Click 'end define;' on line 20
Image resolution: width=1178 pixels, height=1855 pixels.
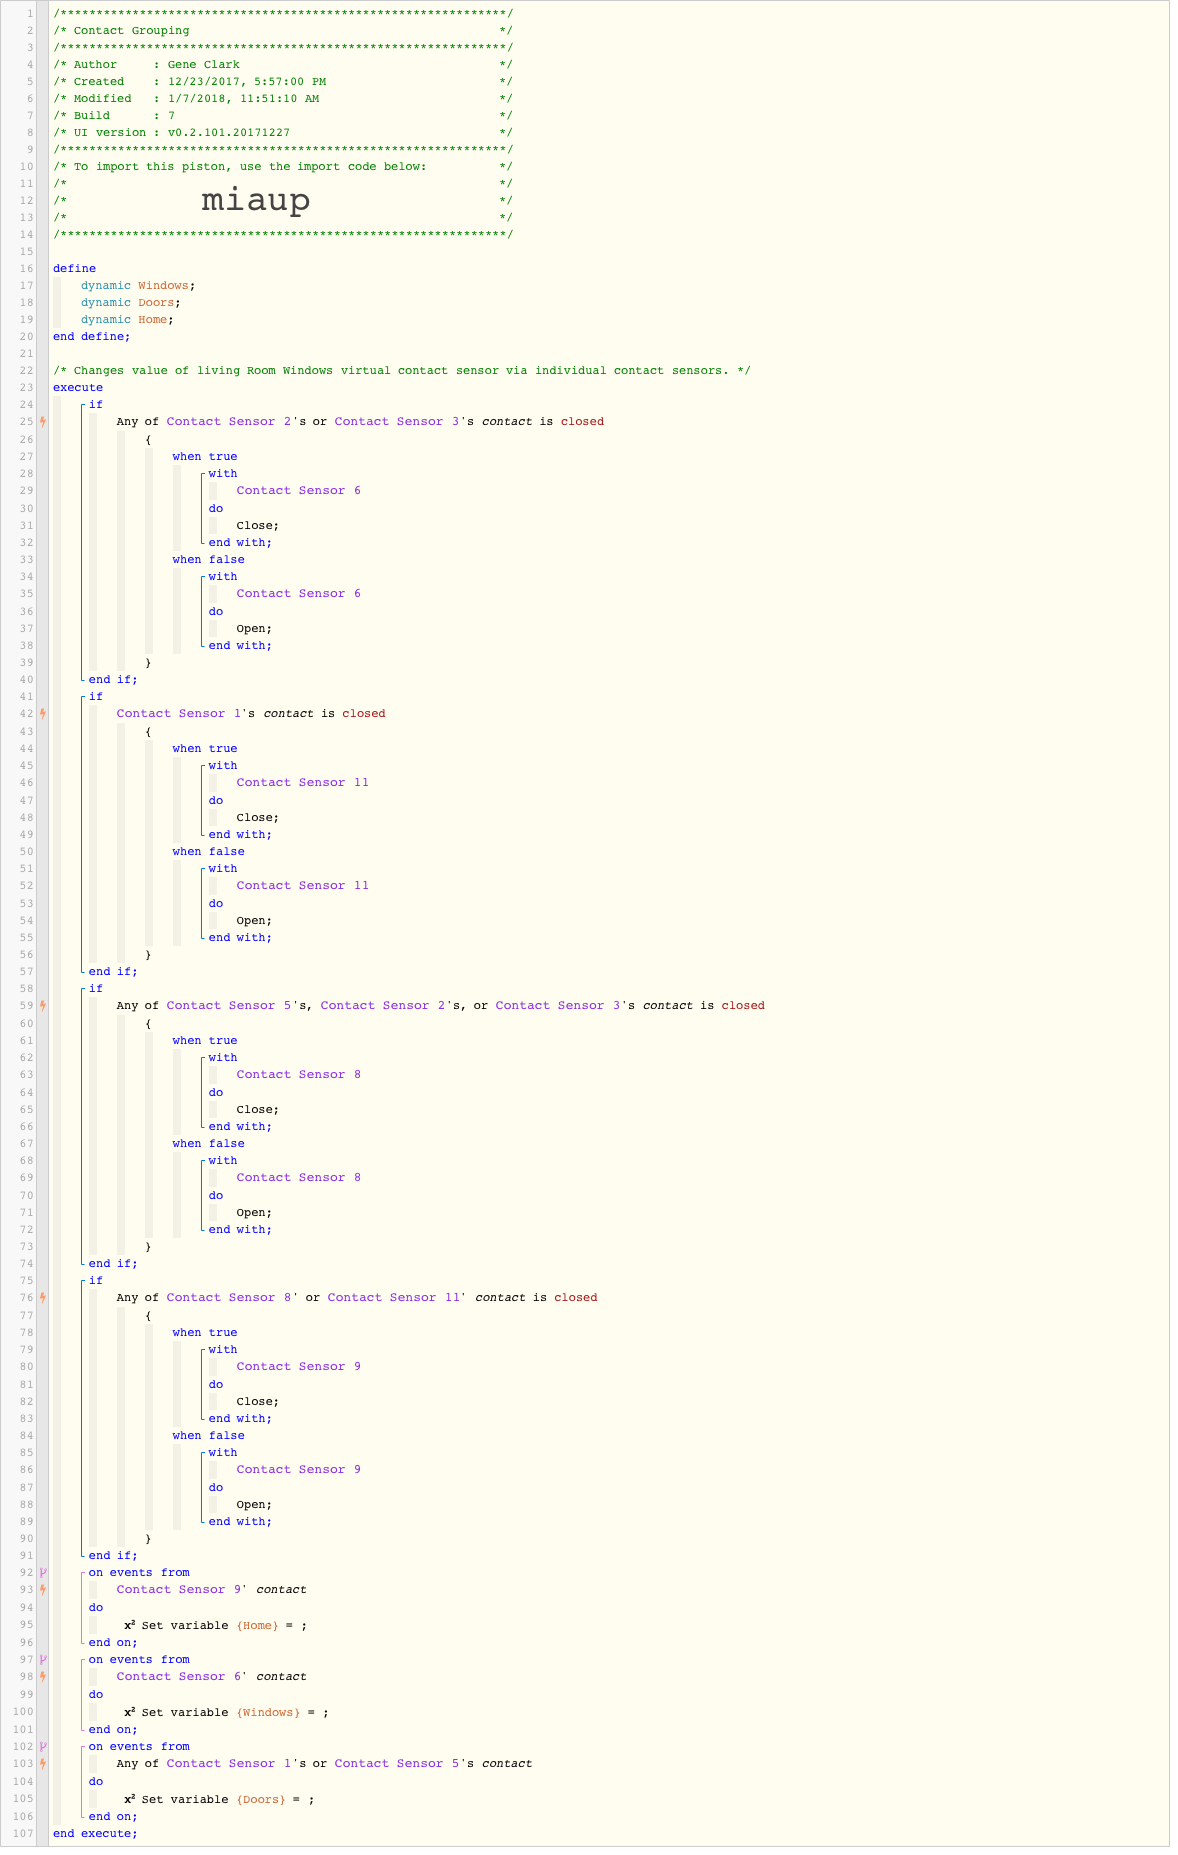[x=92, y=337]
